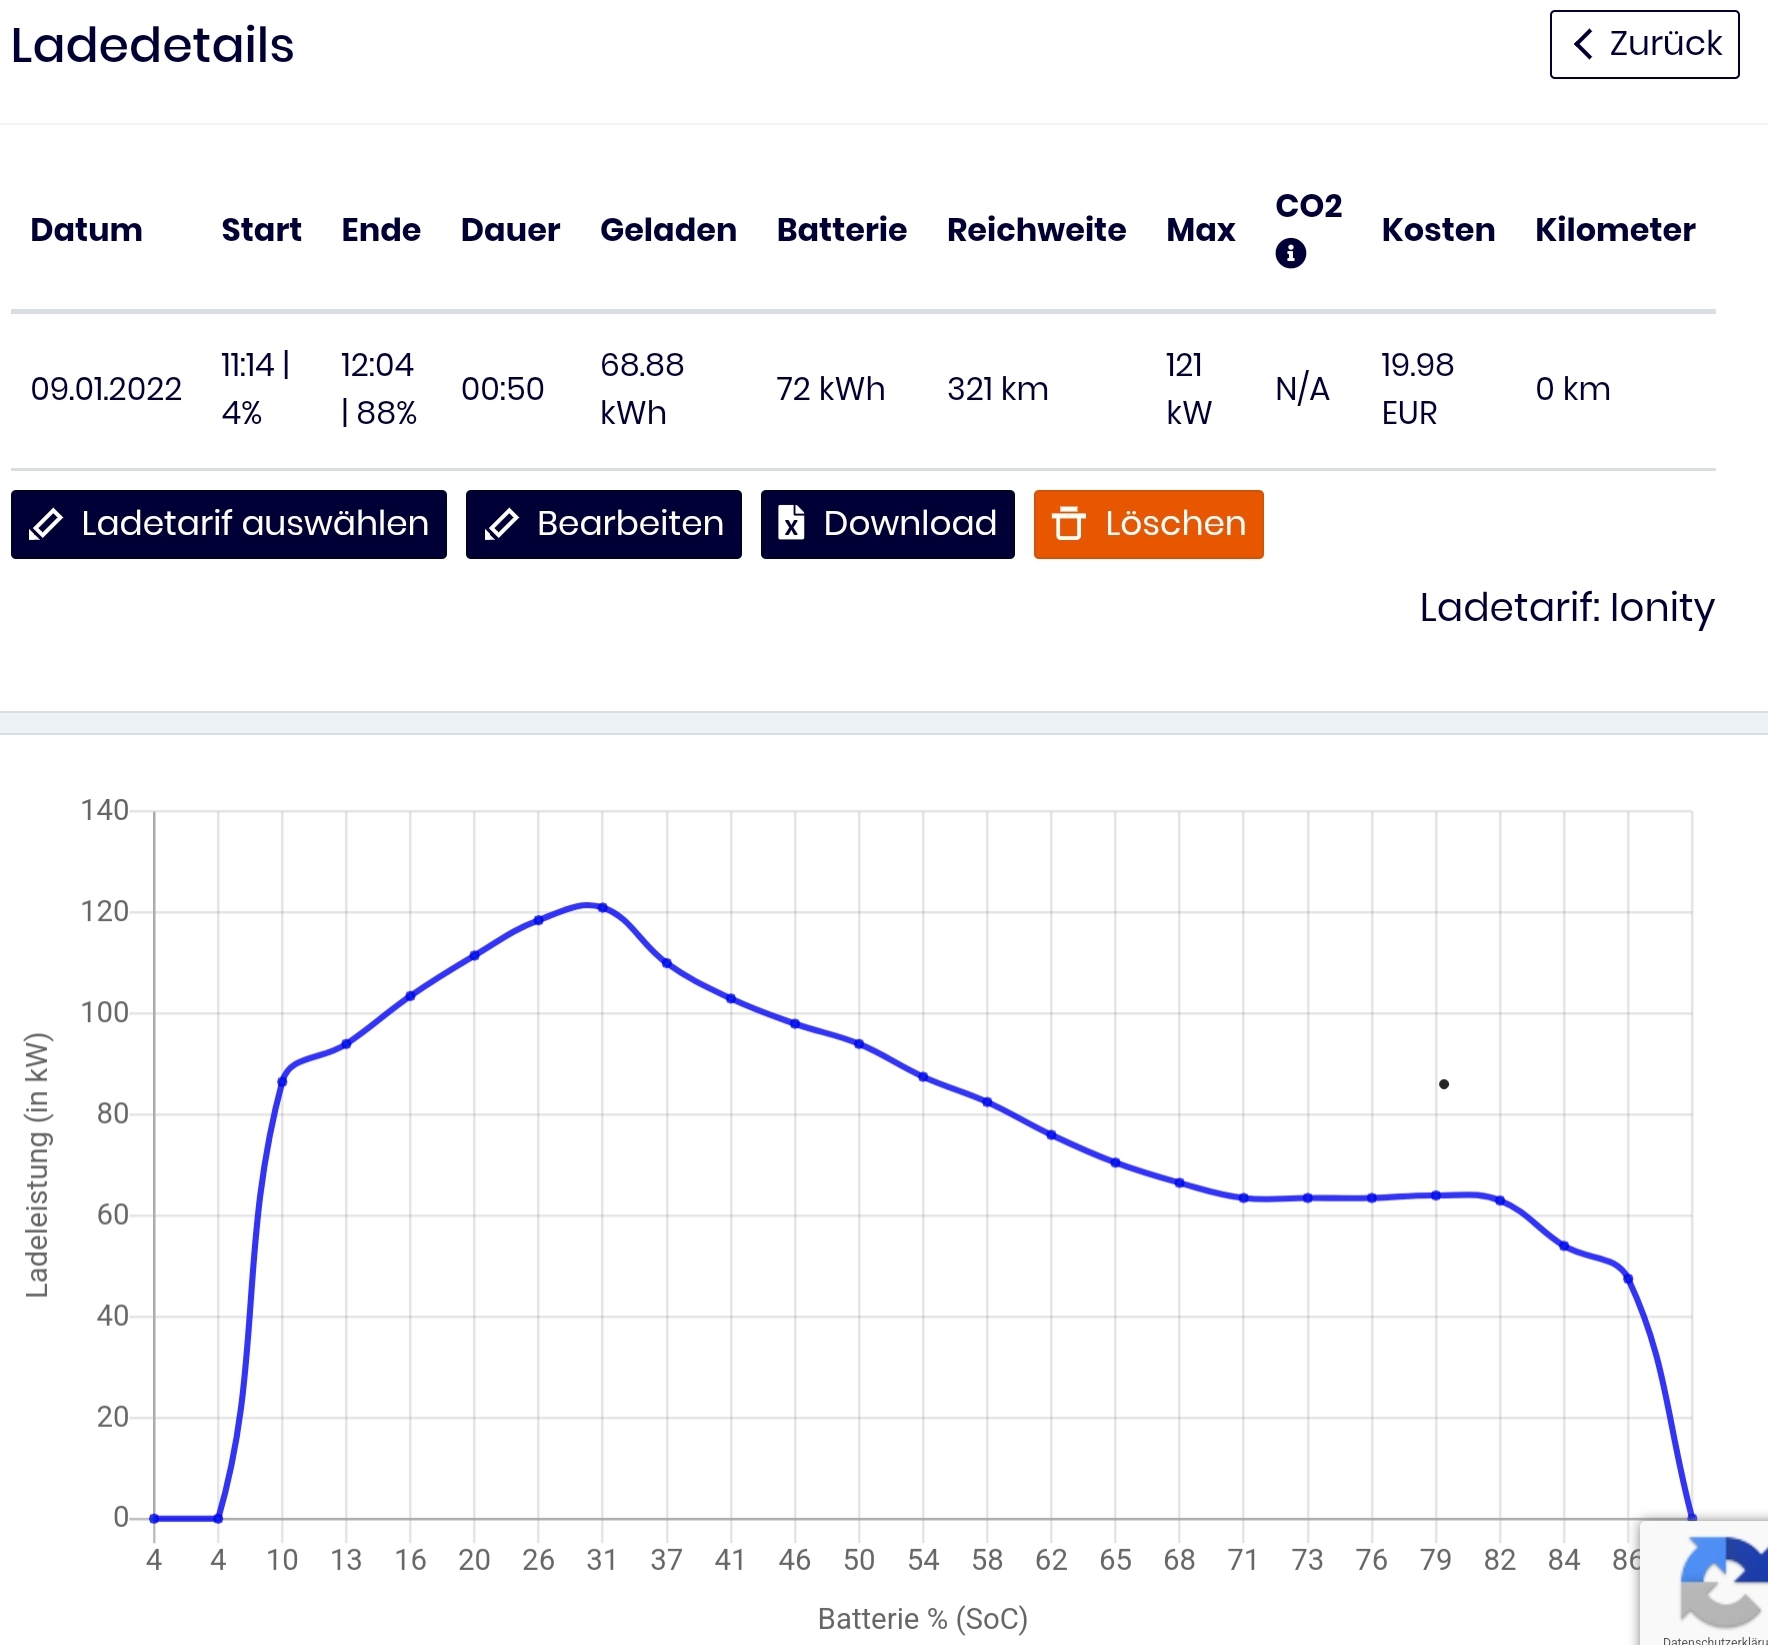Delete the session using Löschen
Image resolution: width=1768 pixels, height=1645 pixels.
coord(1149,524)
